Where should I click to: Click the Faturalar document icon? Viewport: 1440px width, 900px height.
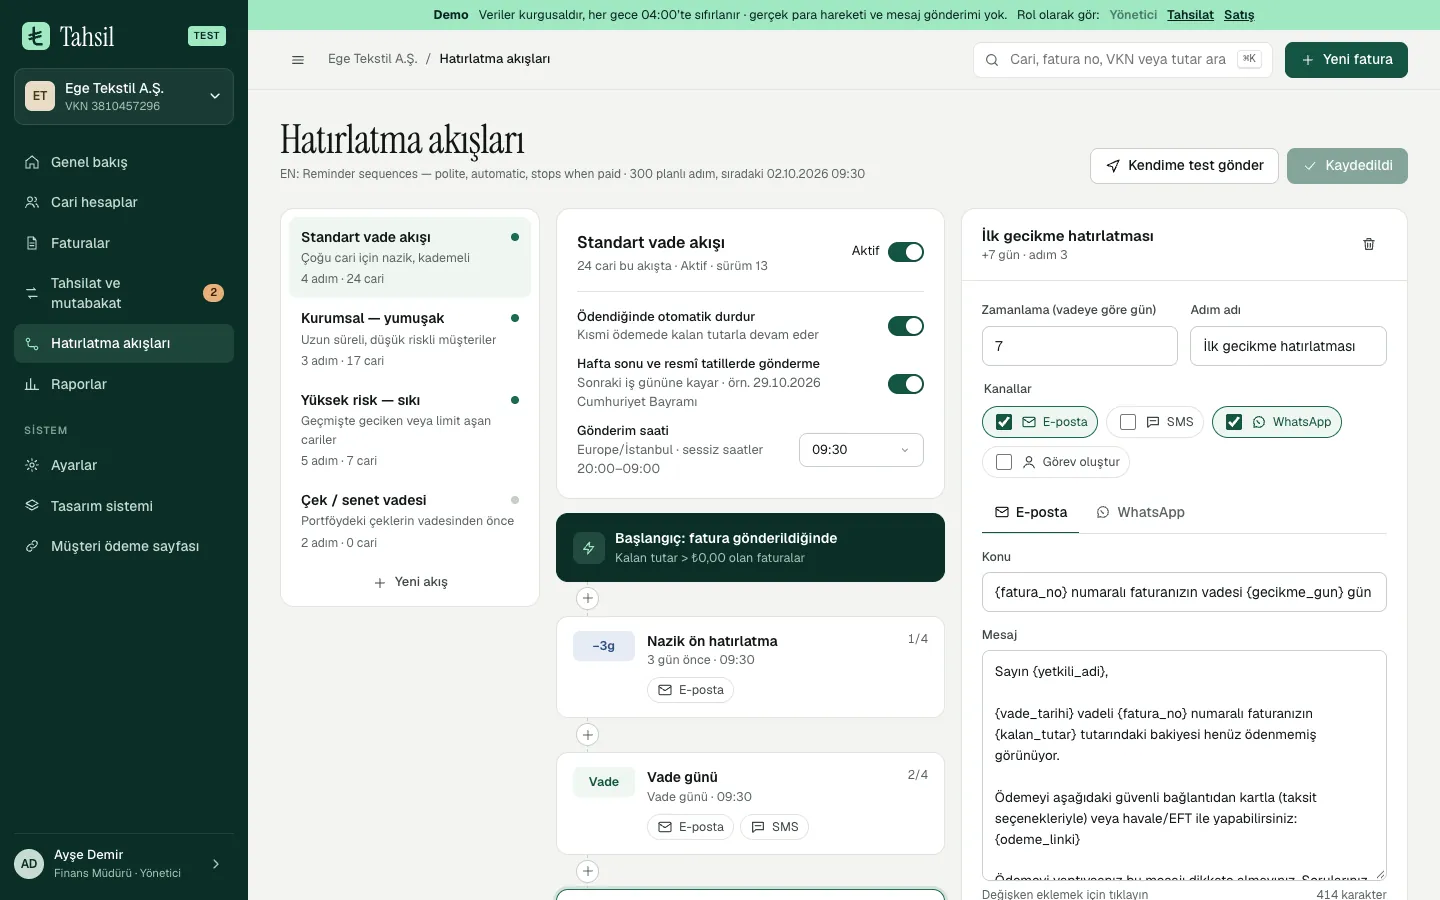32,243
